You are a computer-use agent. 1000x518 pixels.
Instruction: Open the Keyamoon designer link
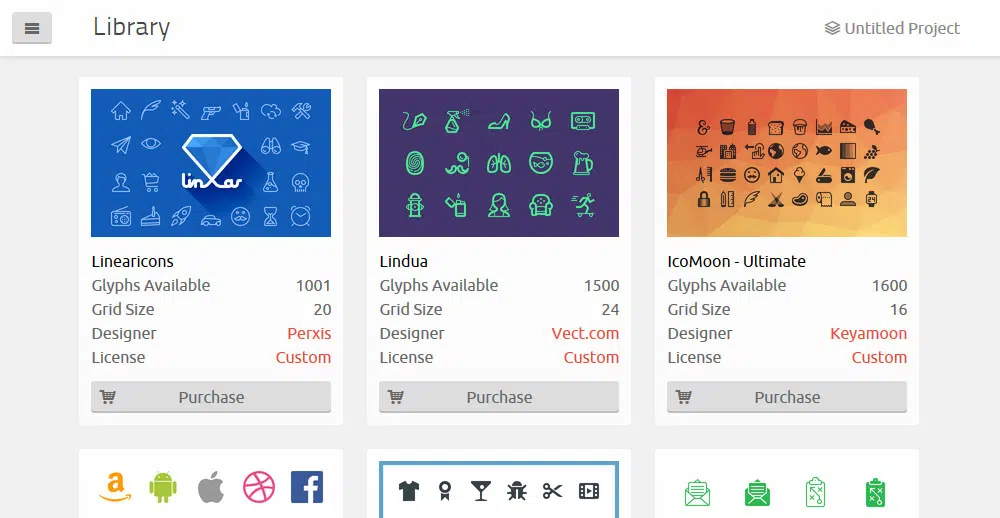pyautogui.click(x=868, y=333)
